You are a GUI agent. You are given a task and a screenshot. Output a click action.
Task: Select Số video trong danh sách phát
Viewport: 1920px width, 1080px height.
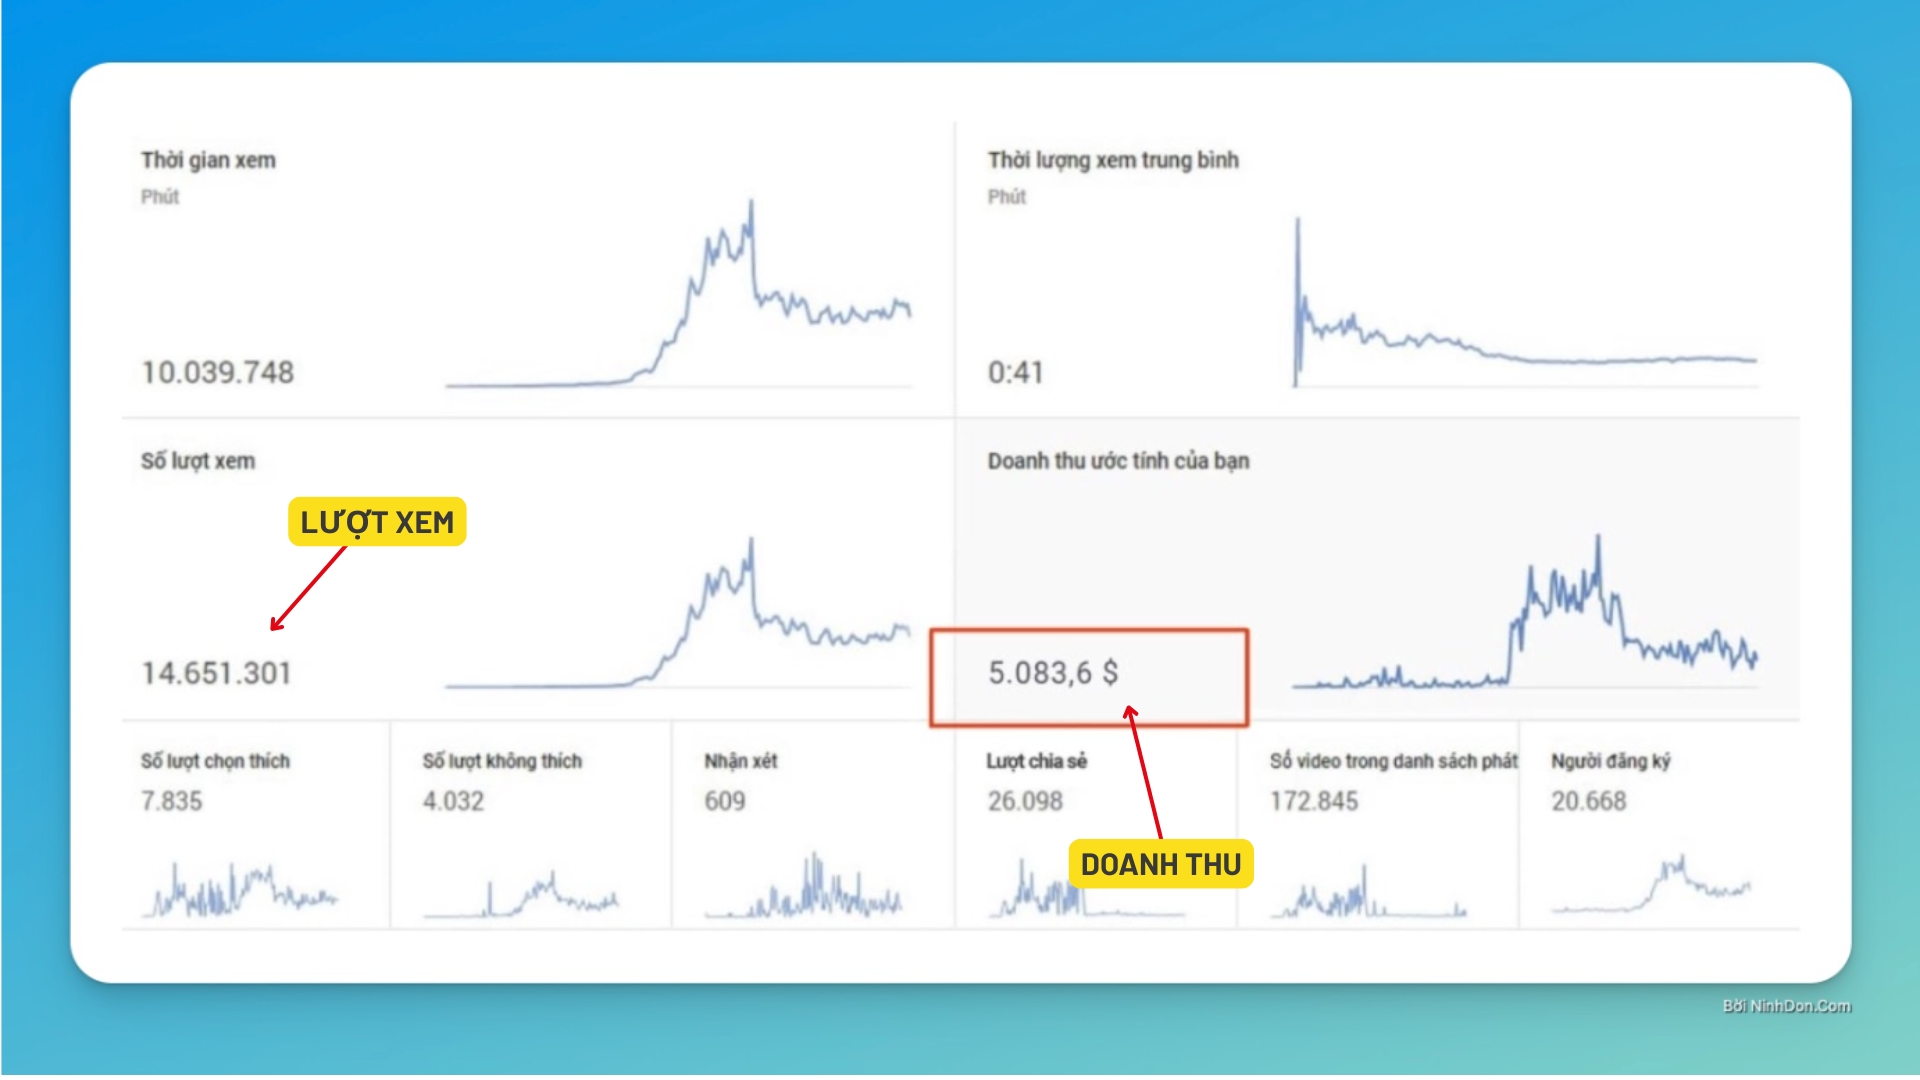coord(1393,761)
